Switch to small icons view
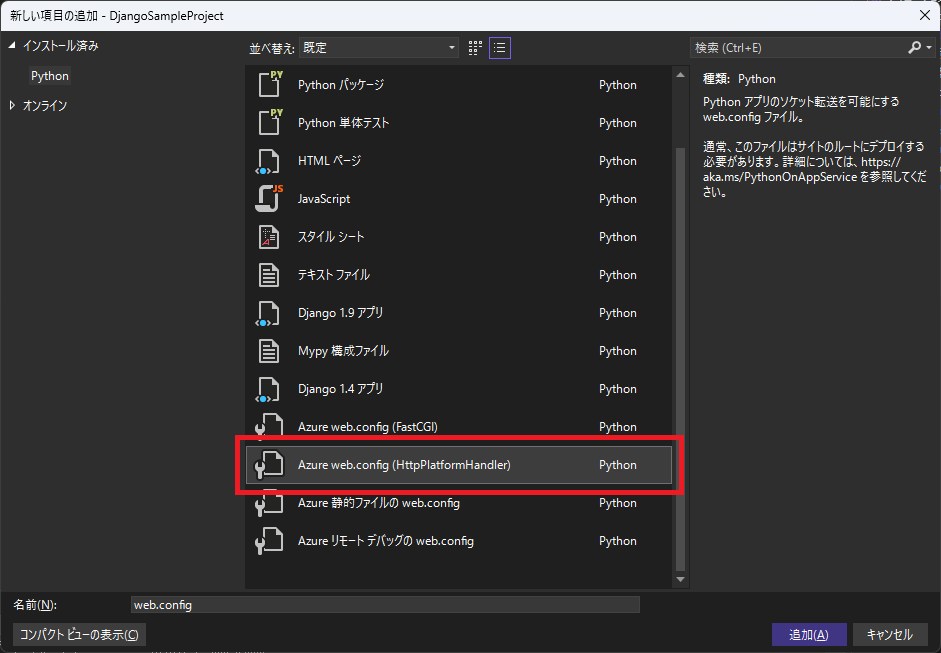The image size is (941, 653). [476, 47]
